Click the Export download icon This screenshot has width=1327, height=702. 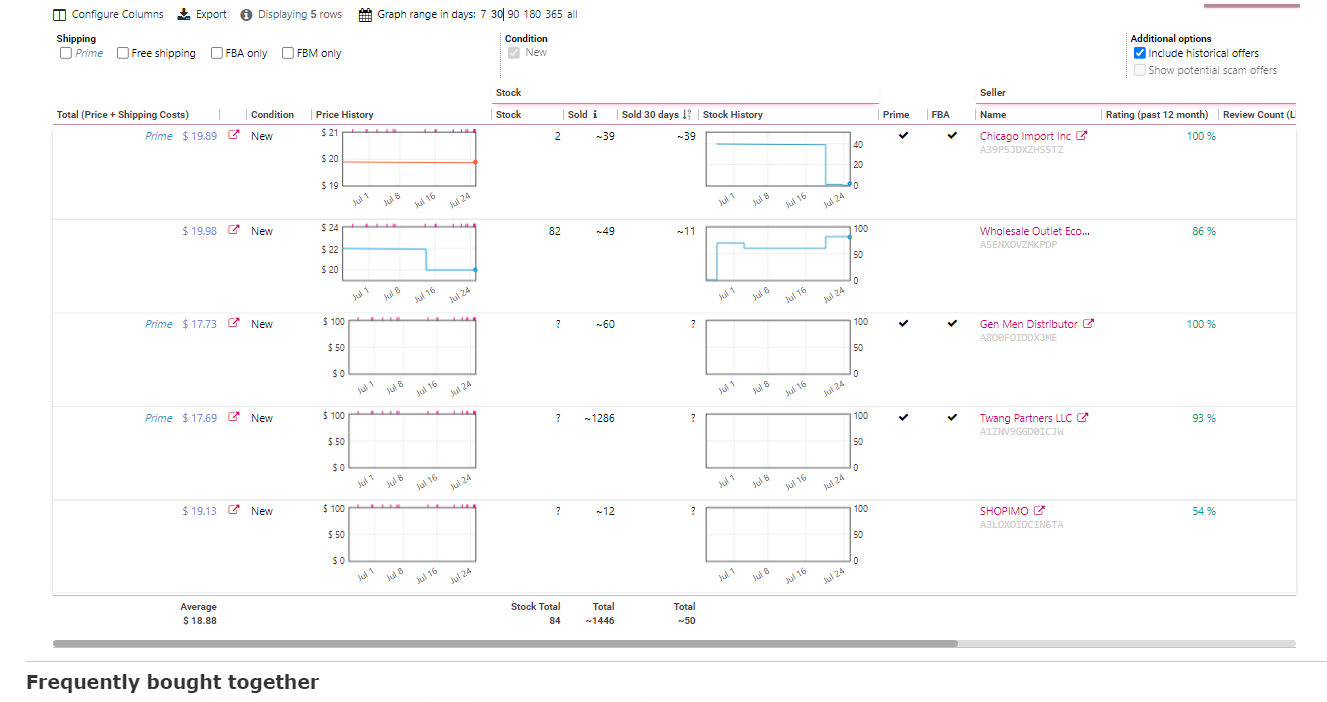[184, 15]
